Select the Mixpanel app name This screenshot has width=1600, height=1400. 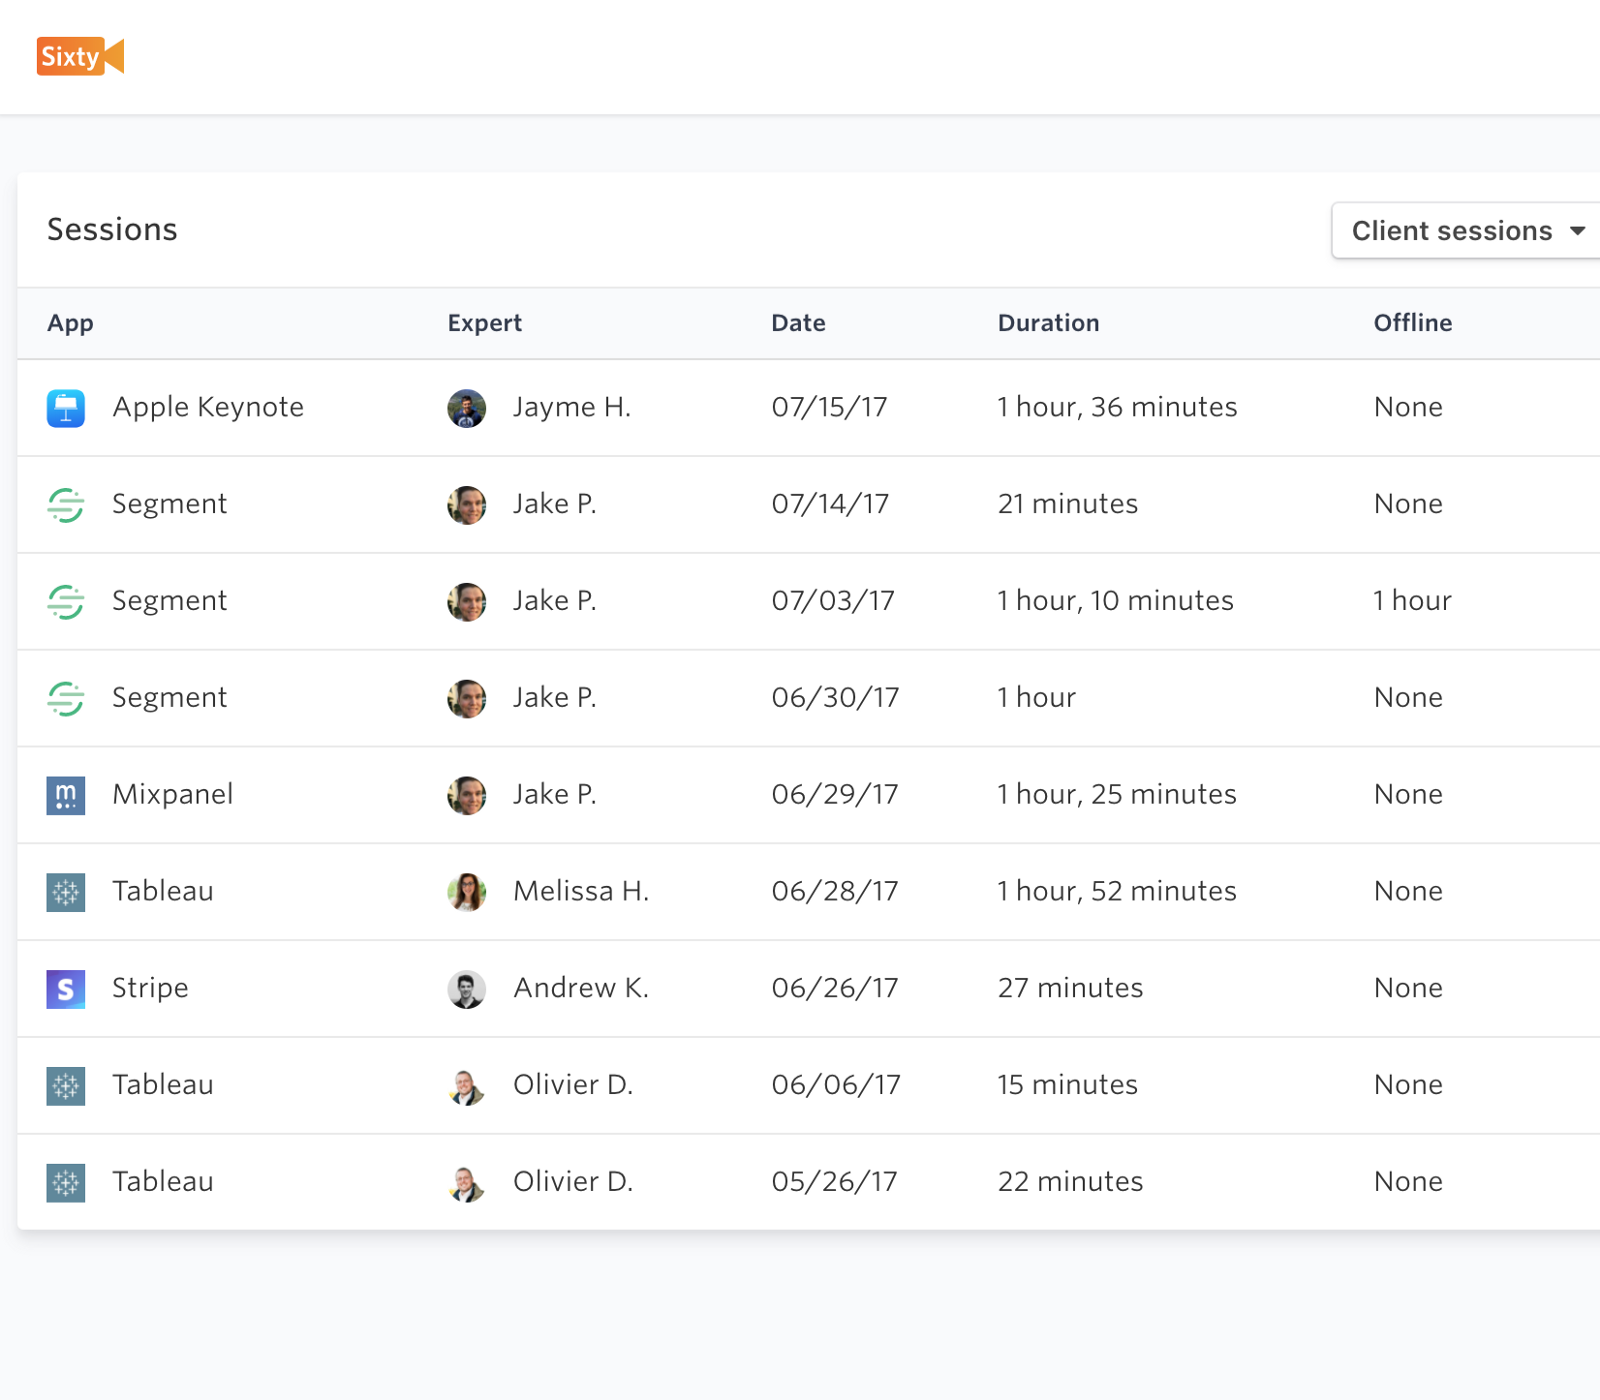pyautogui.click(x=173, y=794)
